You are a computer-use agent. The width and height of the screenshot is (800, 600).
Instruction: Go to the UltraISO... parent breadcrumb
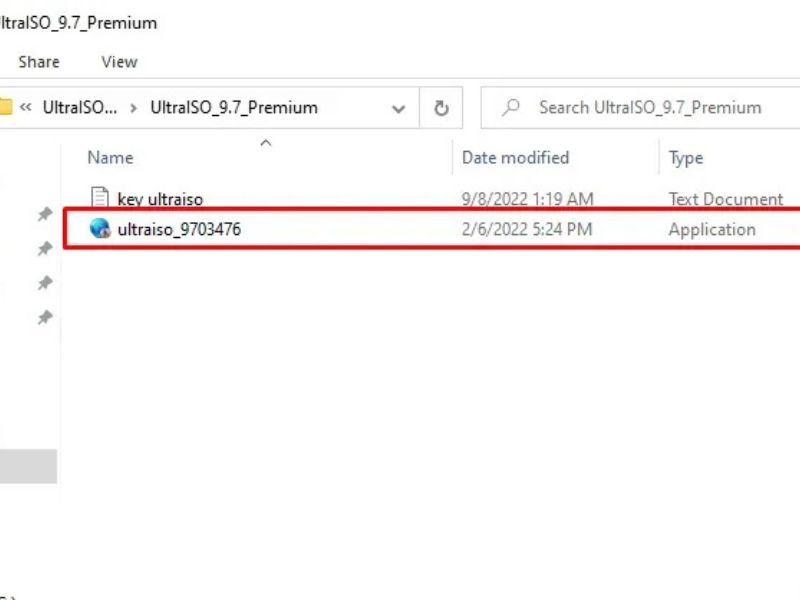80,107
